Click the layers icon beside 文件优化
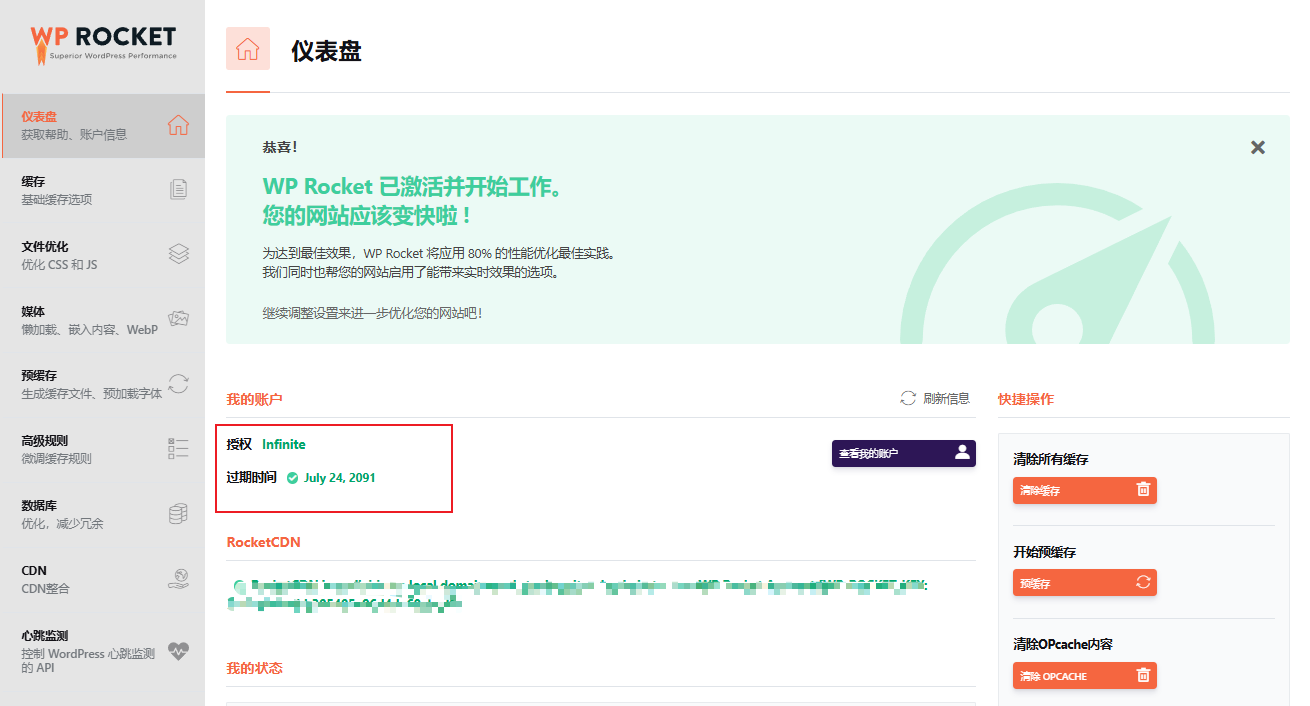Image resolution: width=1310 pixels, height=706 pixels. tap(178, 254)
